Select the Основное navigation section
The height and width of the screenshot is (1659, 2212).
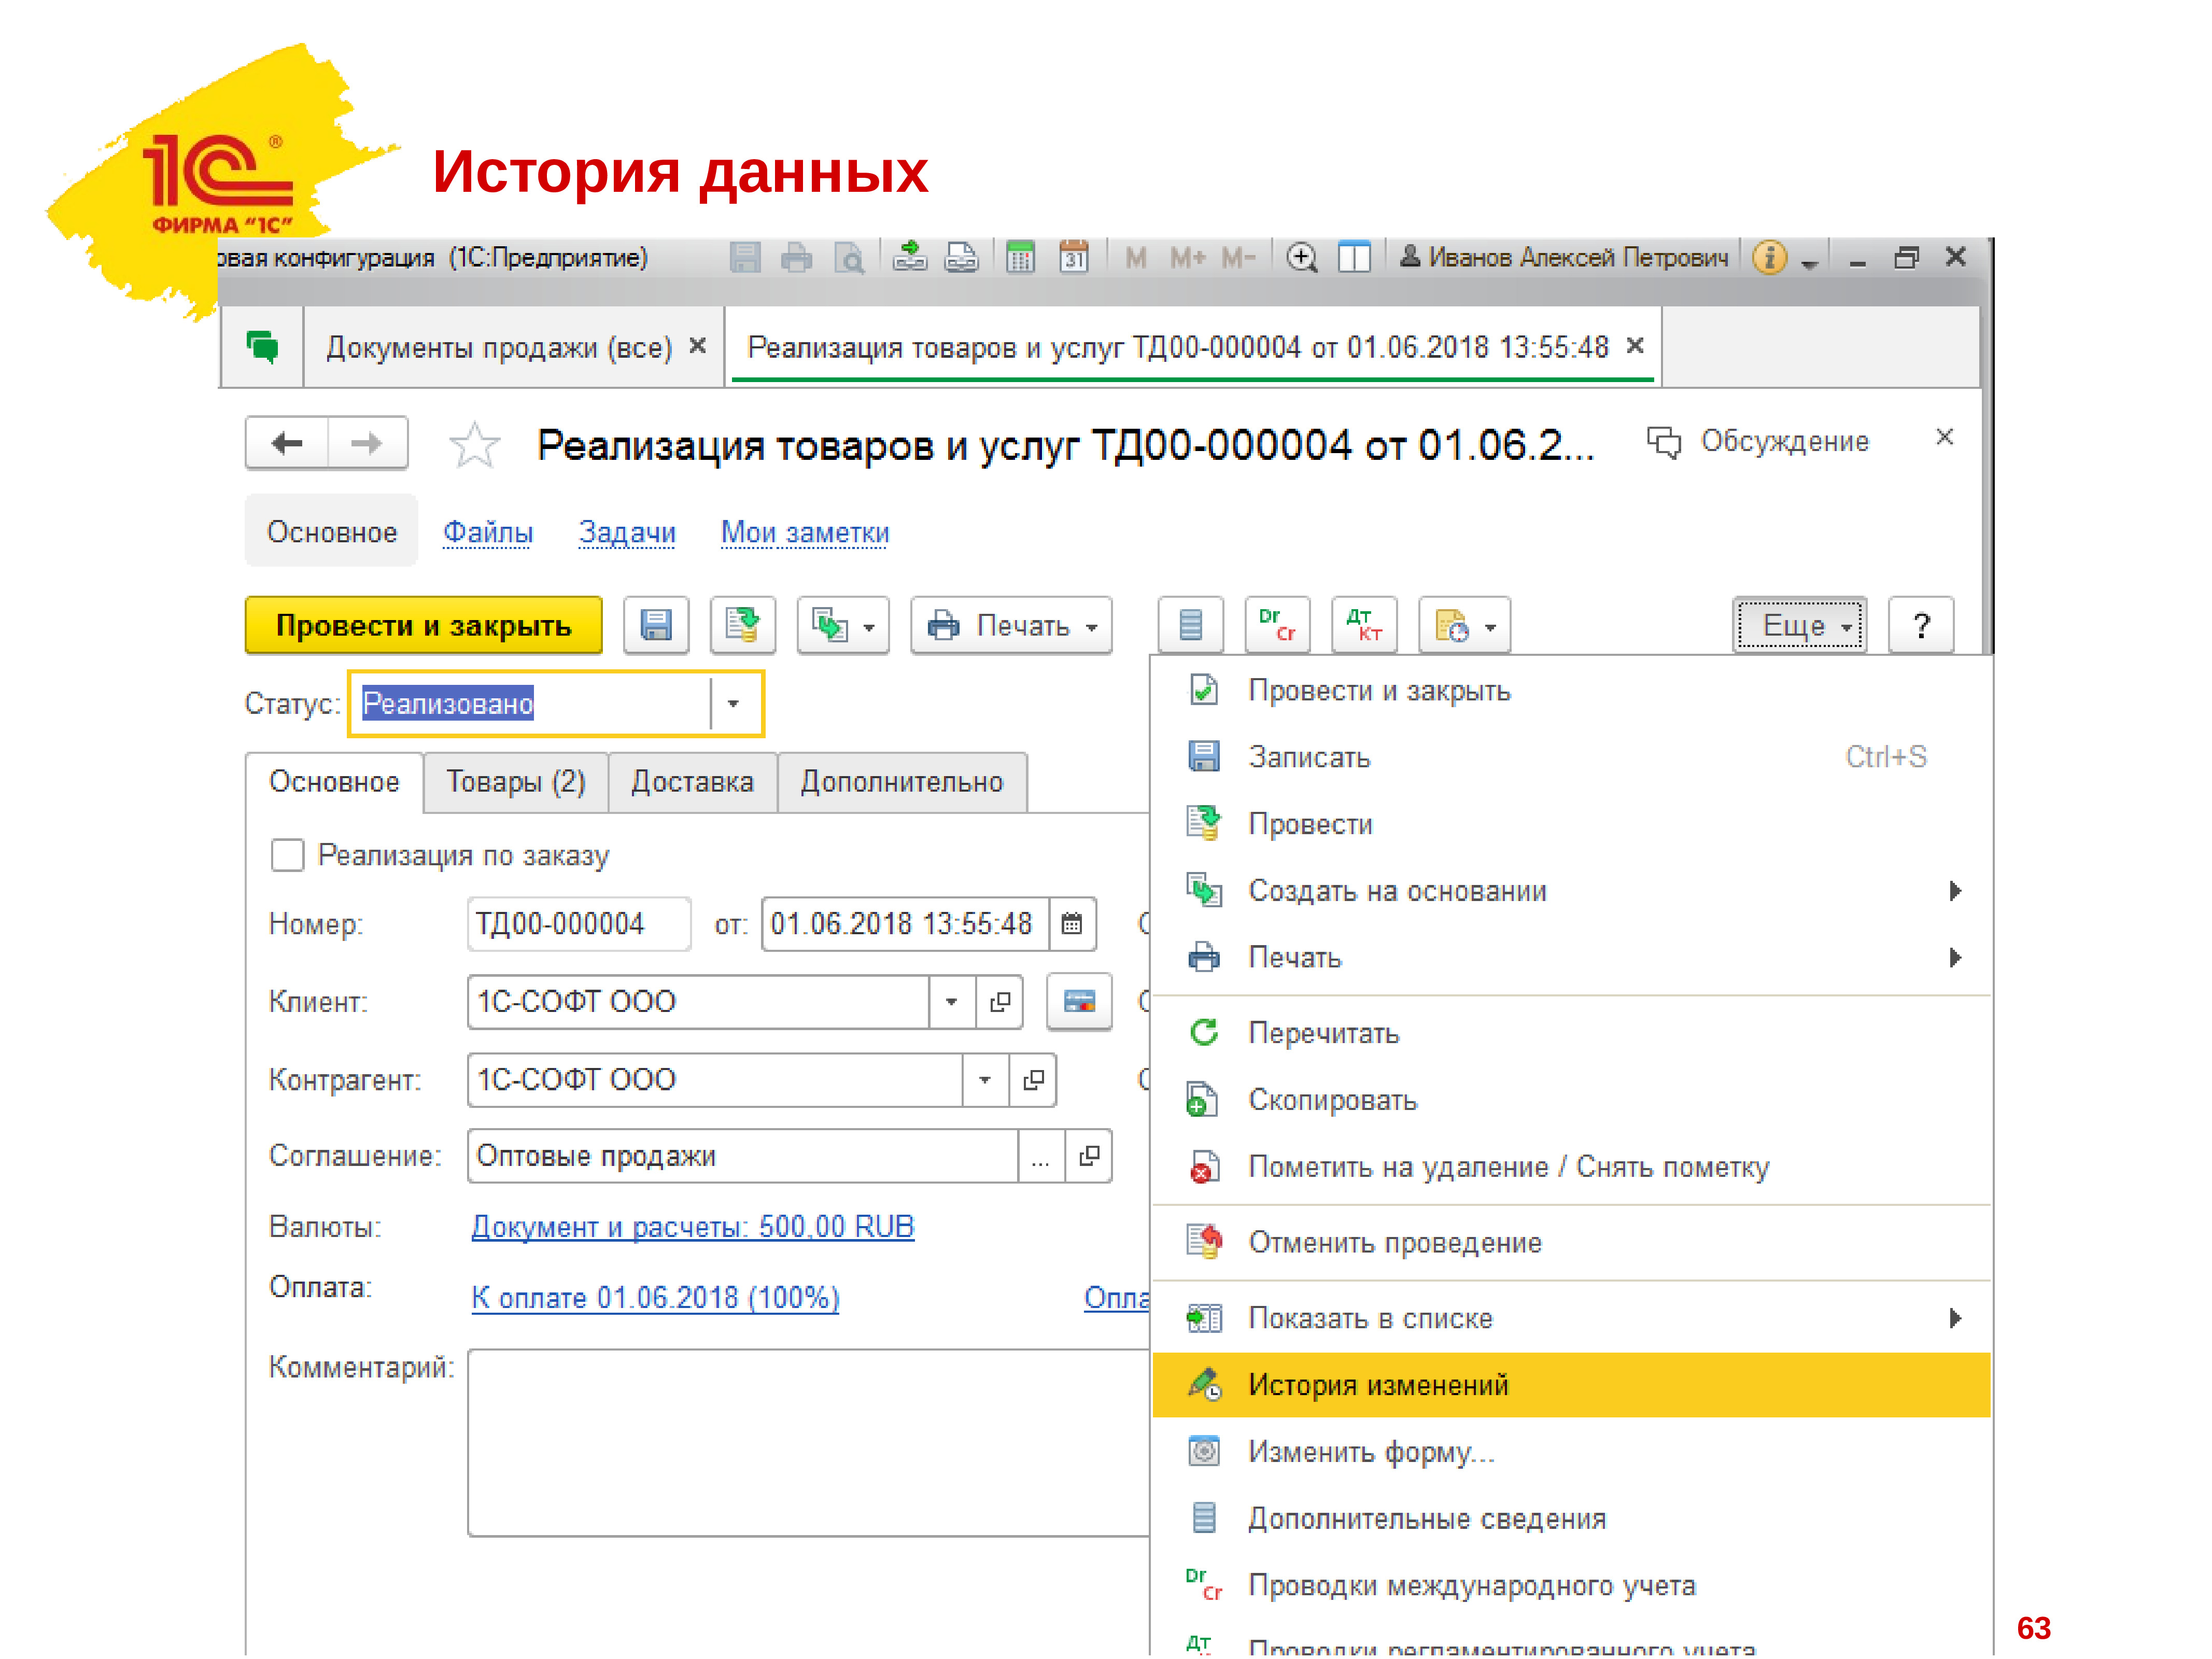(331, 531)
